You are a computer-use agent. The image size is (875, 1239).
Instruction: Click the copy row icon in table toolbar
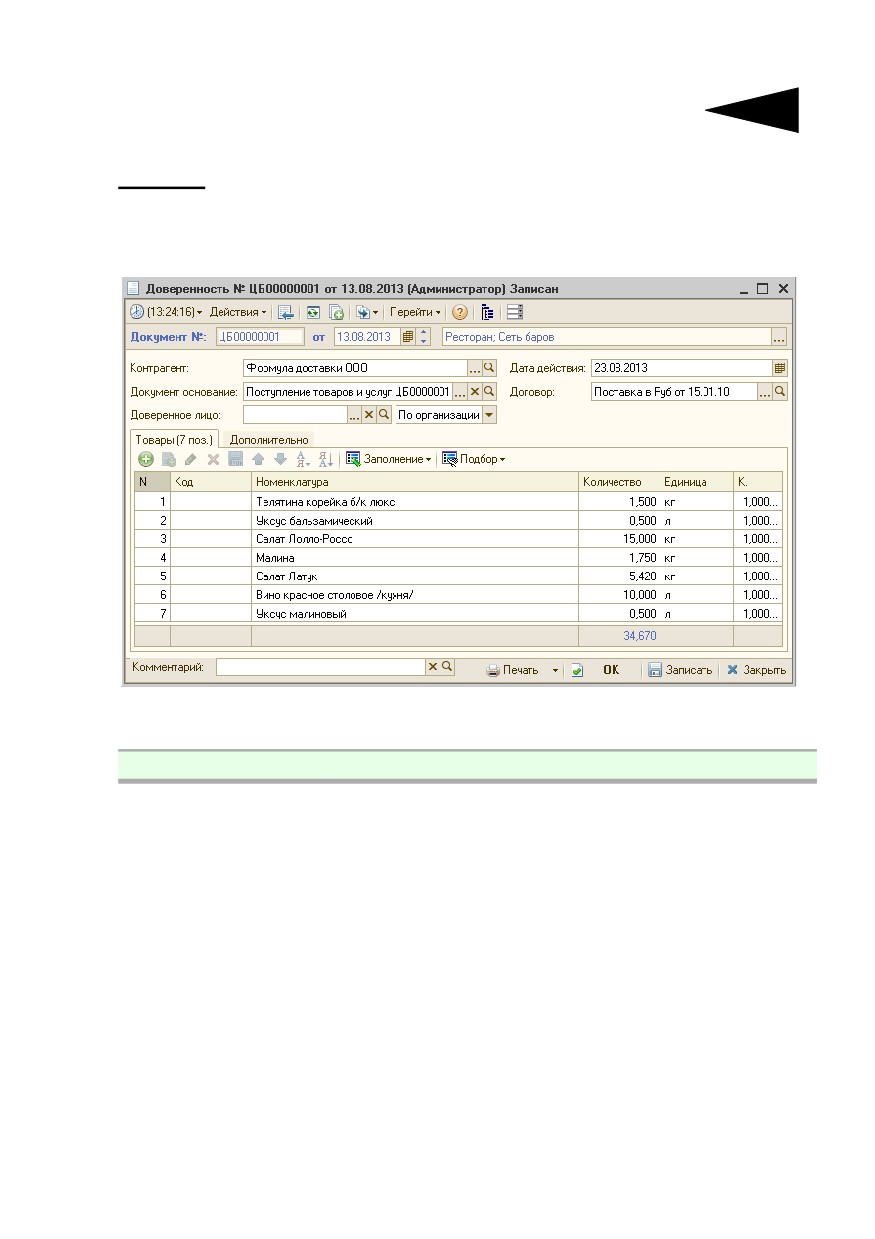tap(169, 459)
